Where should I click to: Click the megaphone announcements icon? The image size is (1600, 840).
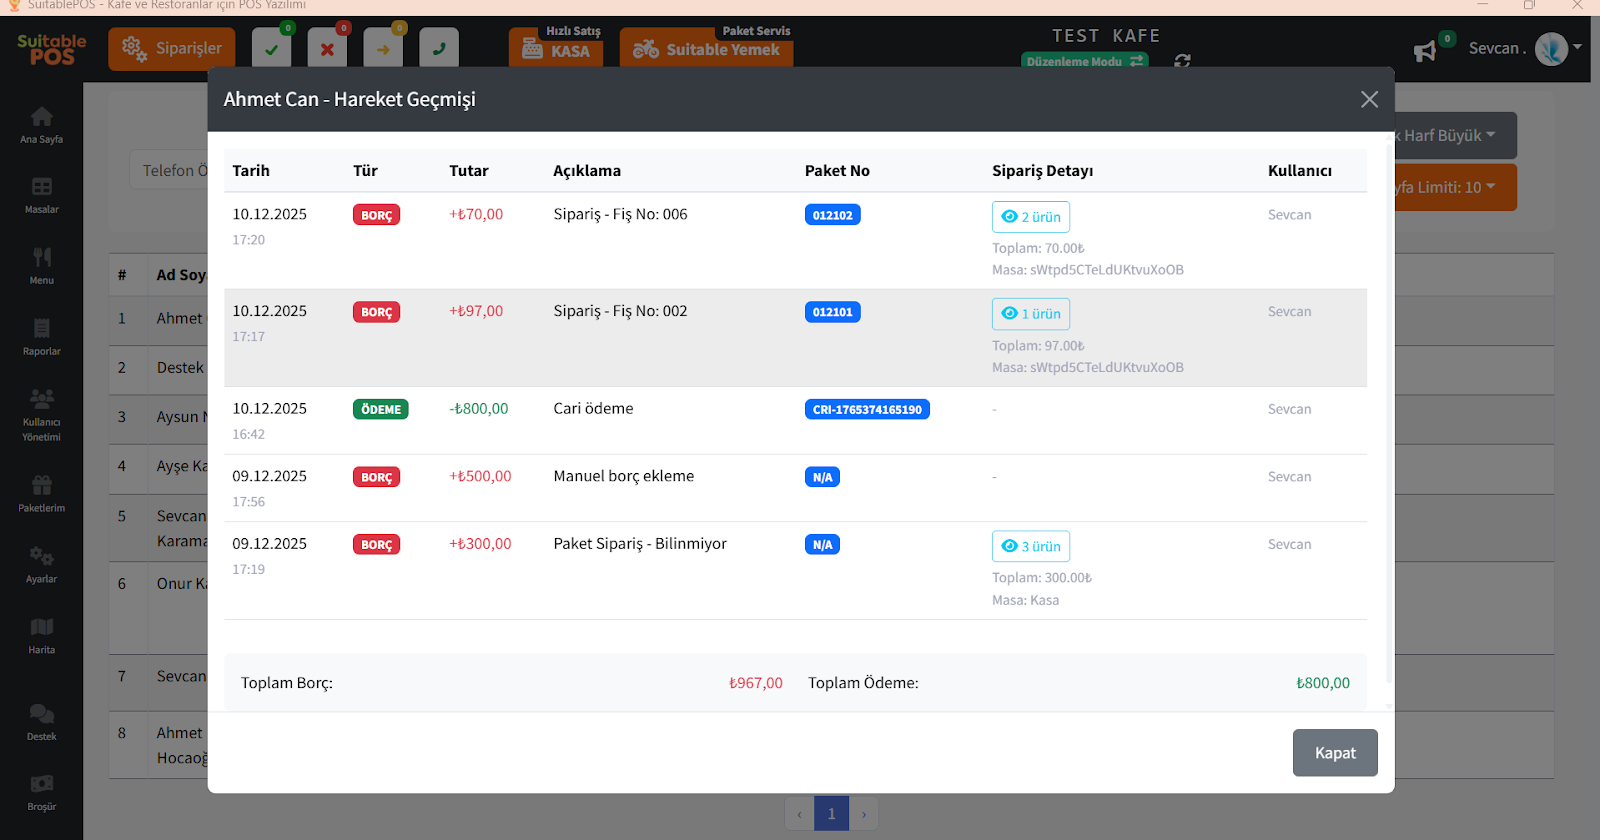tap(1425, 51)
